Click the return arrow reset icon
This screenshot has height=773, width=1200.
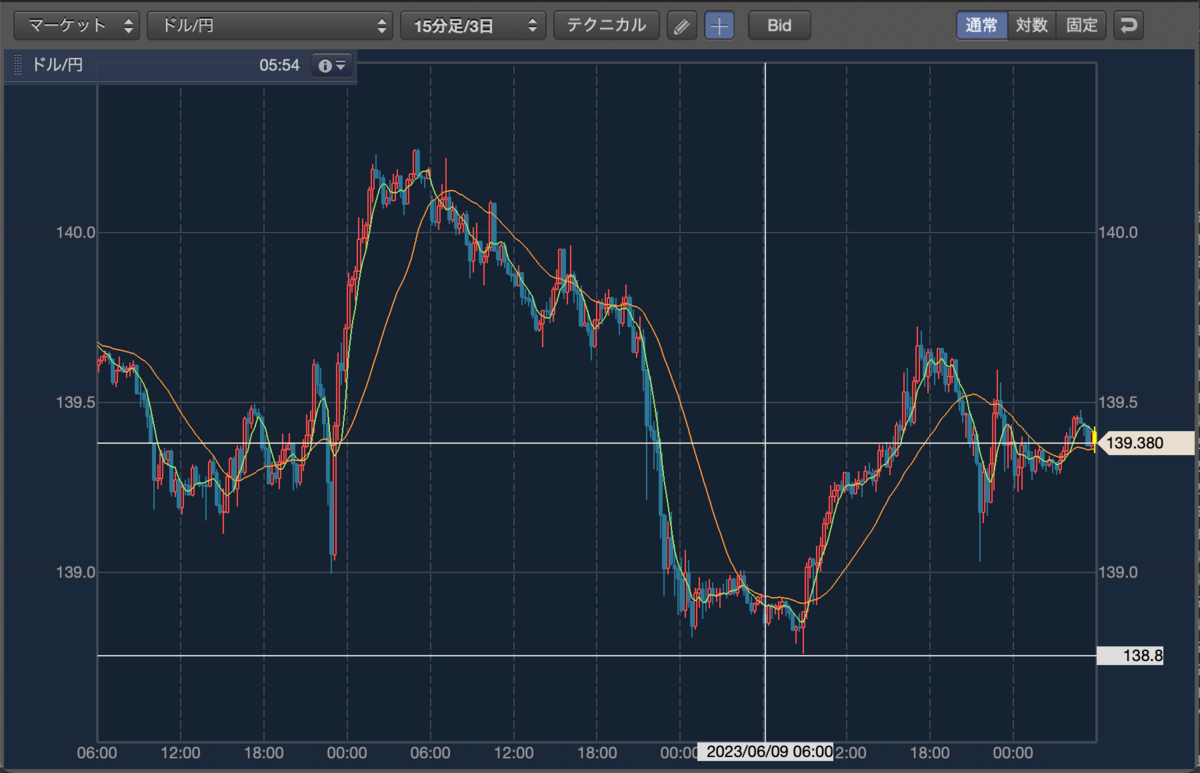(x=1129, y=26)
